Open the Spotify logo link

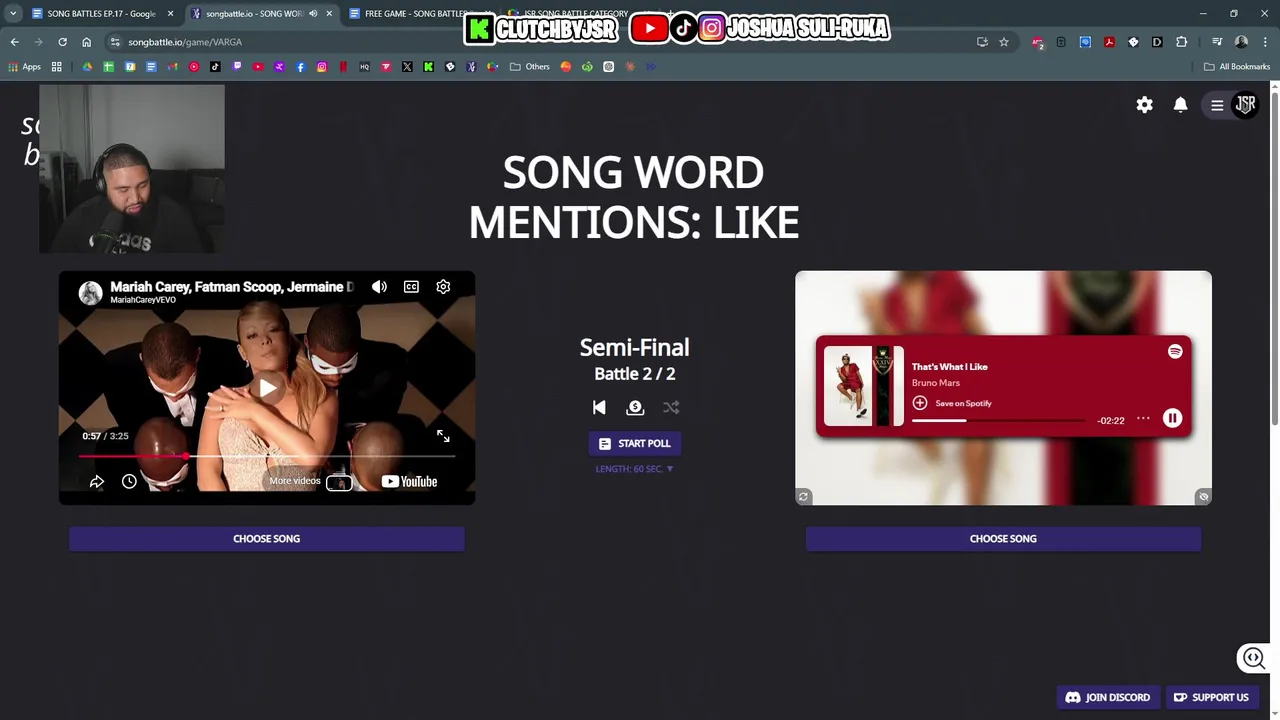tap(1175, 351)
